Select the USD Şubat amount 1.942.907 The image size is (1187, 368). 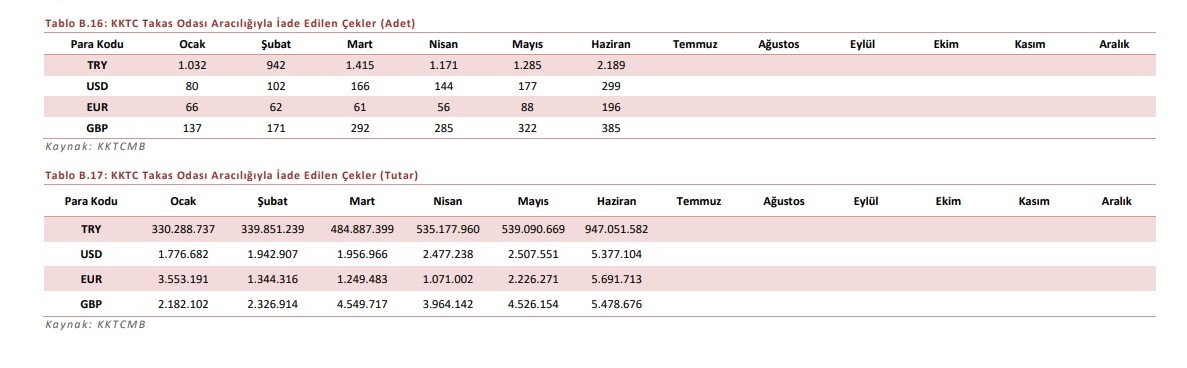273,254
